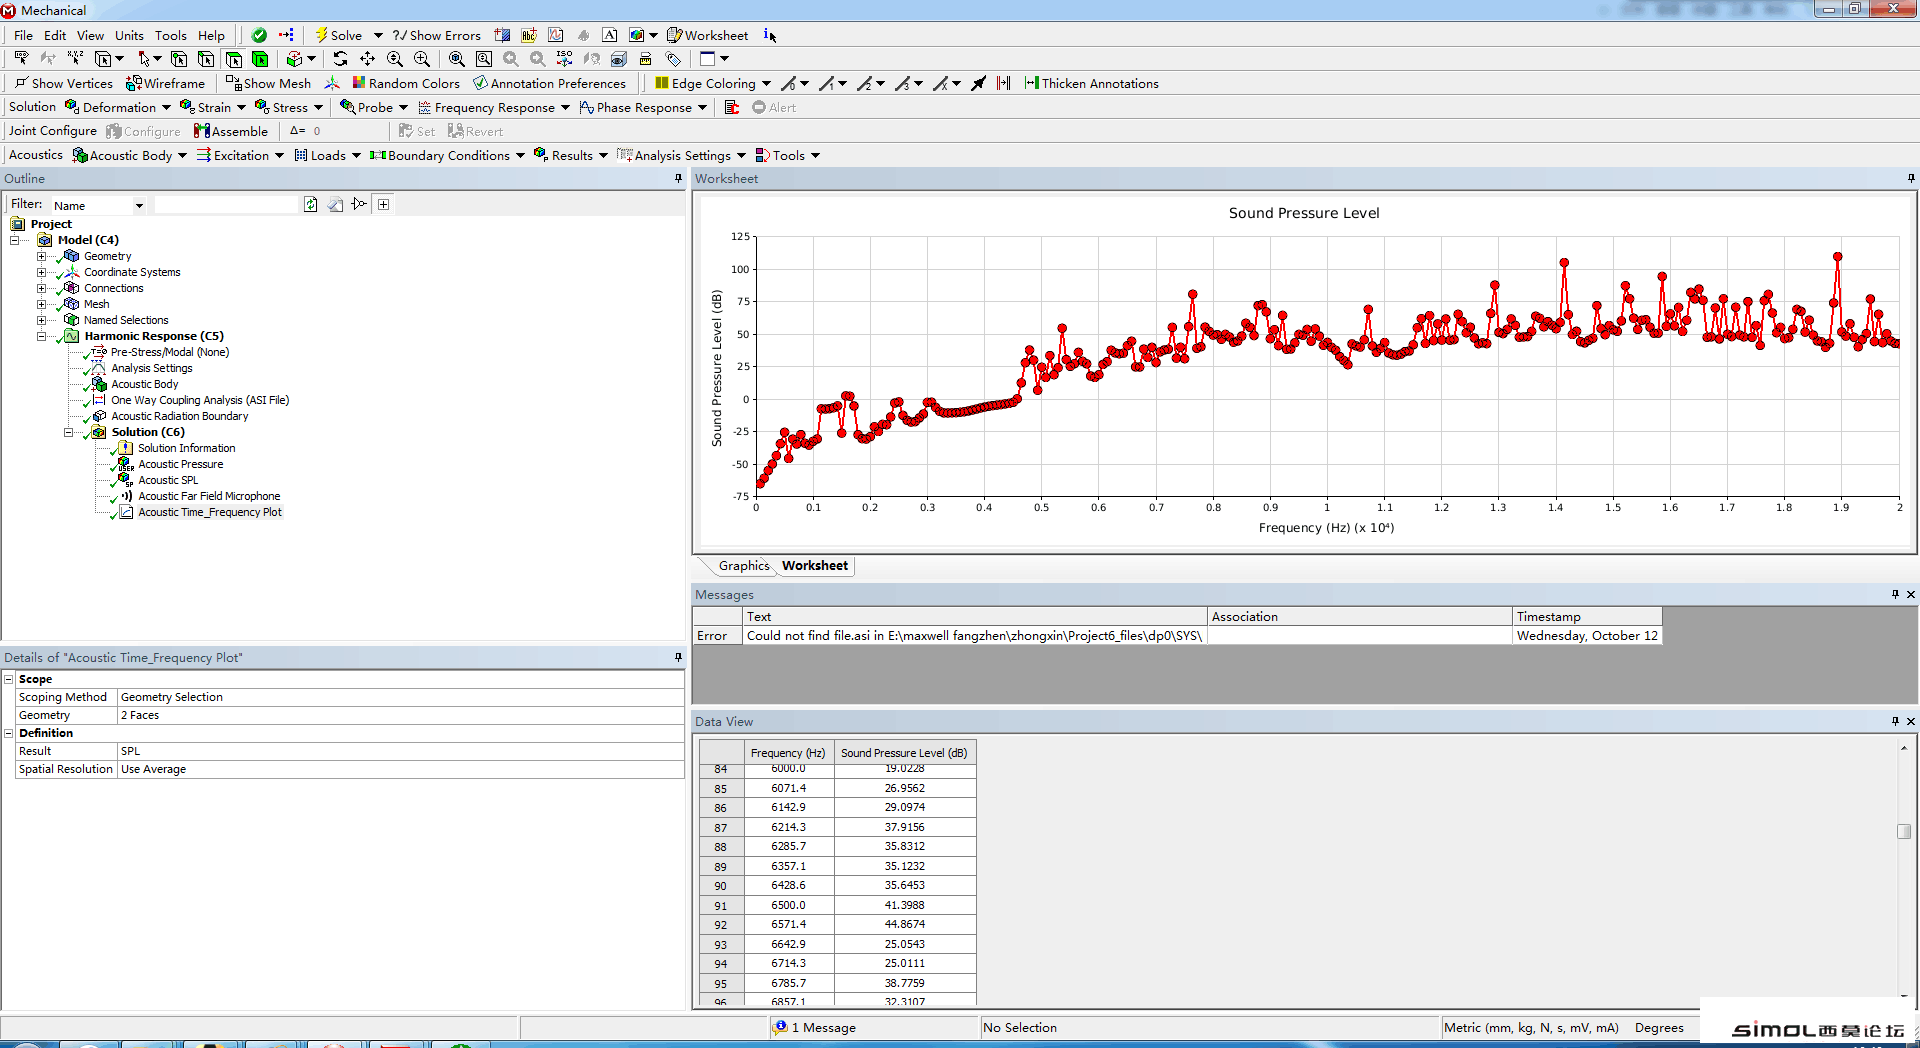Toggle the Edge selection filter

click(206, 59)
